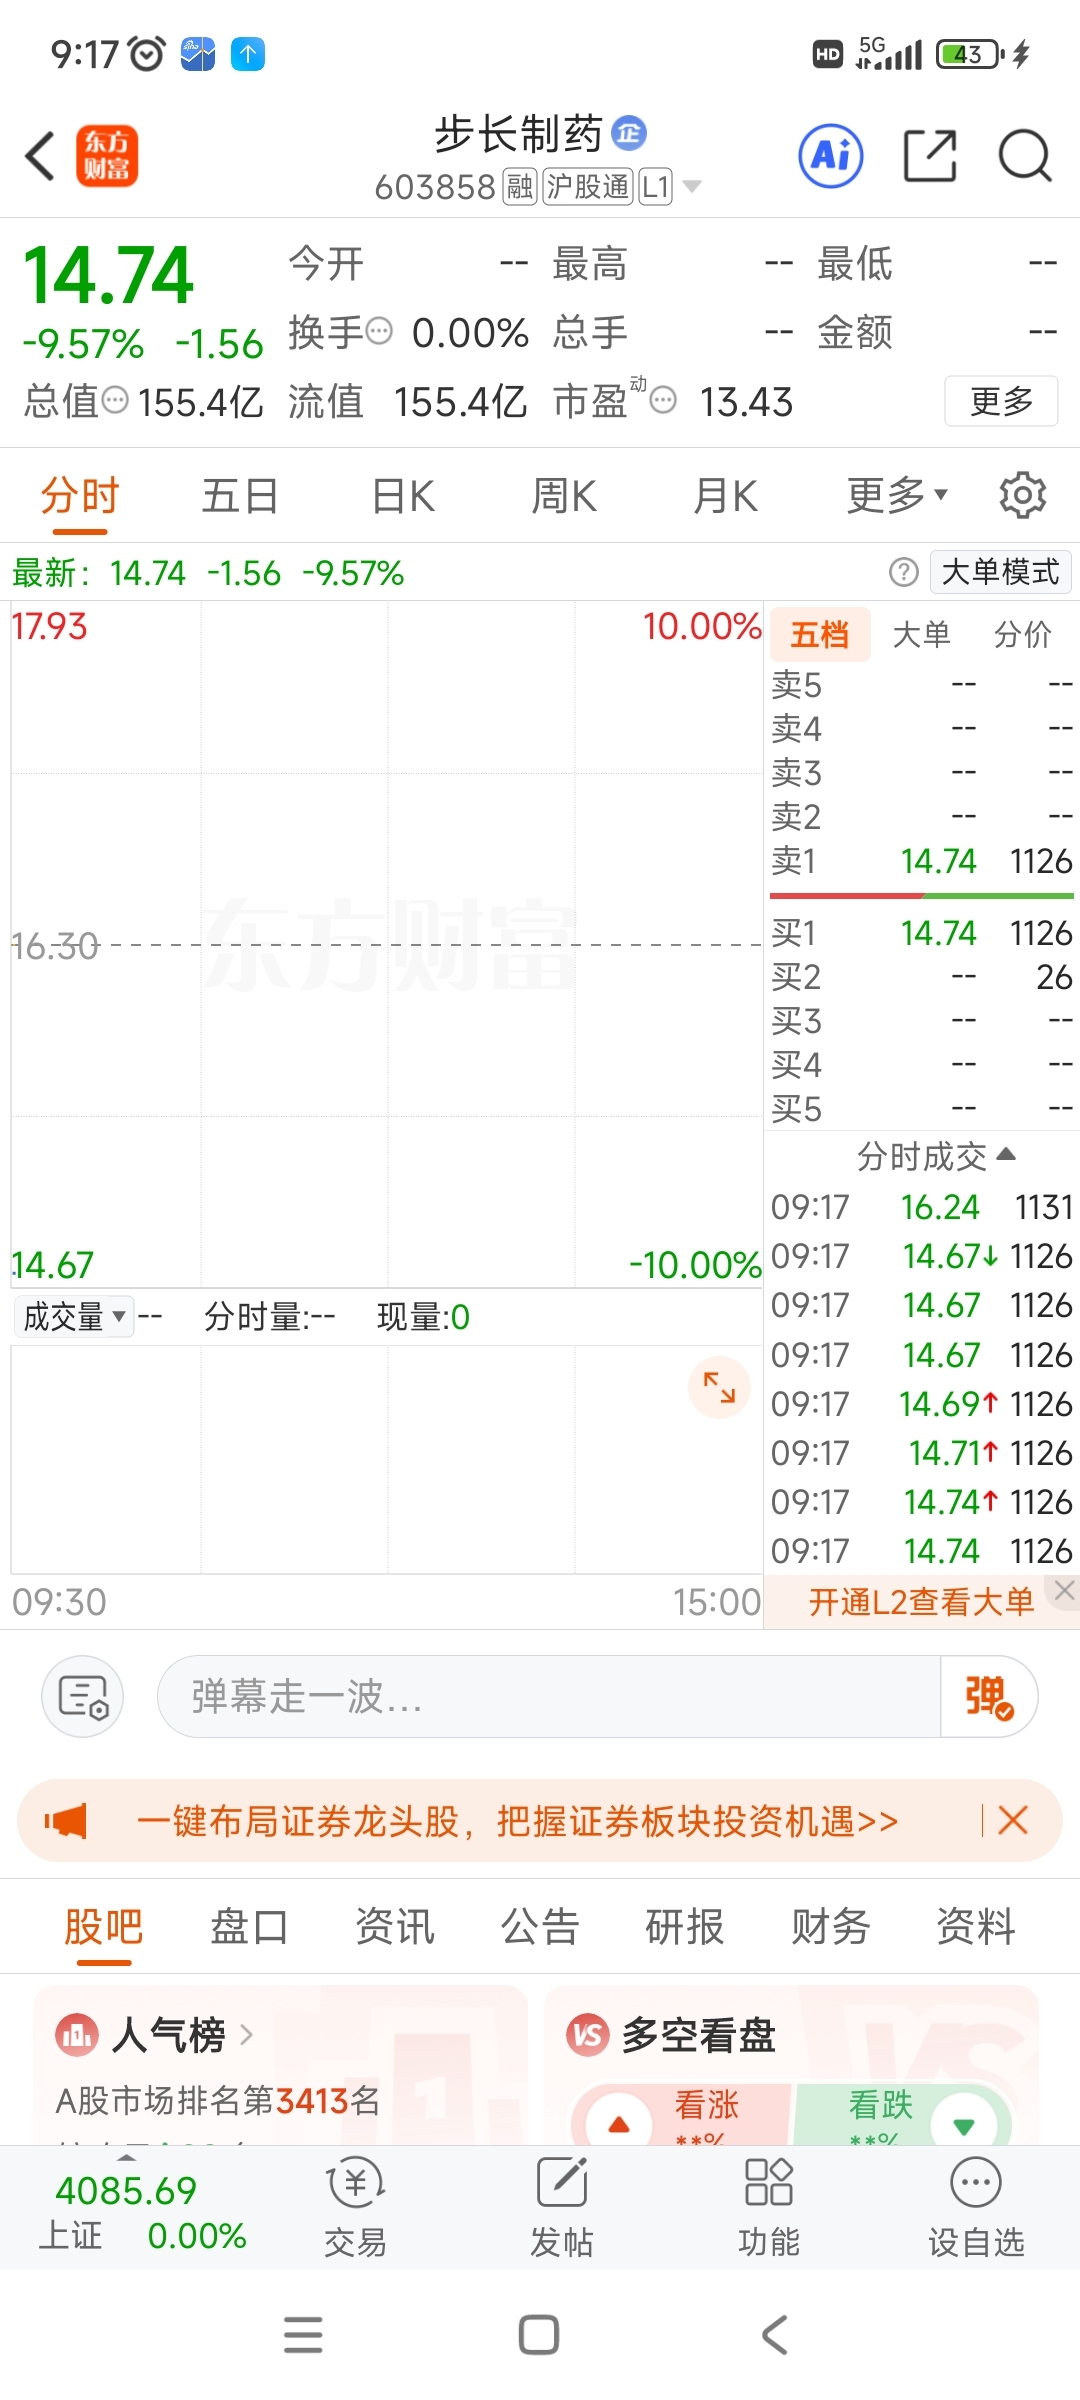1080x2400 pixels.
Task: Tap the 弹 send danmaku icon
Action: 989,1697
